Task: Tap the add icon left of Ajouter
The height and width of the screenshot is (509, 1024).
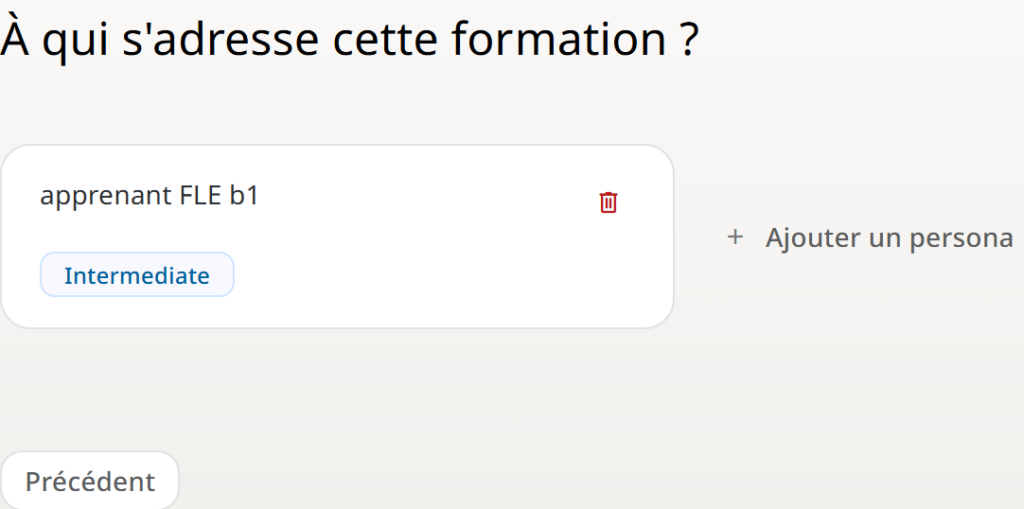Action: (736, 238)
